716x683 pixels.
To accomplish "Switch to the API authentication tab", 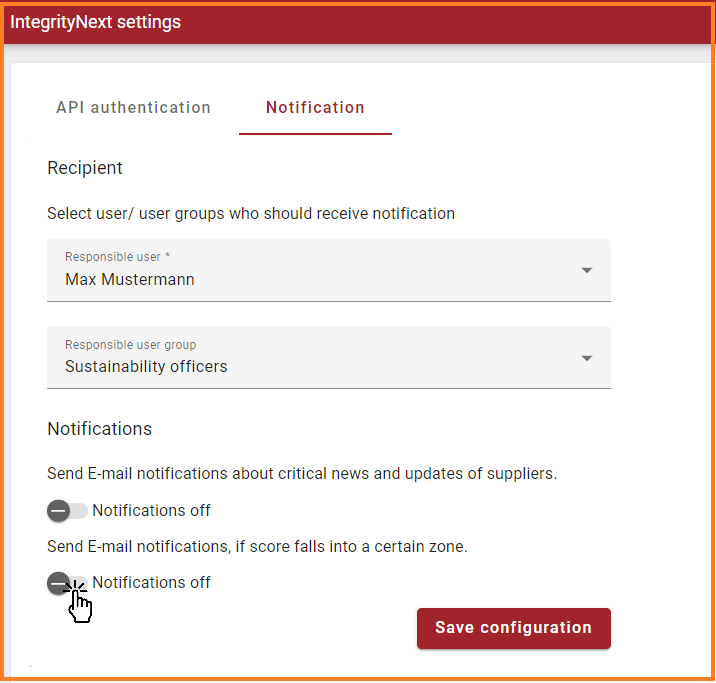I will click(133, 108).
